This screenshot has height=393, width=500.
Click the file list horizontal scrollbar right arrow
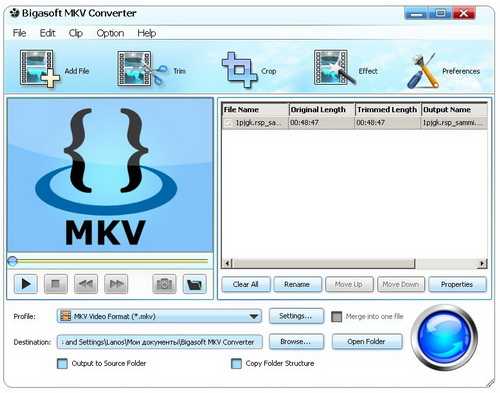[x=482, y=263]
